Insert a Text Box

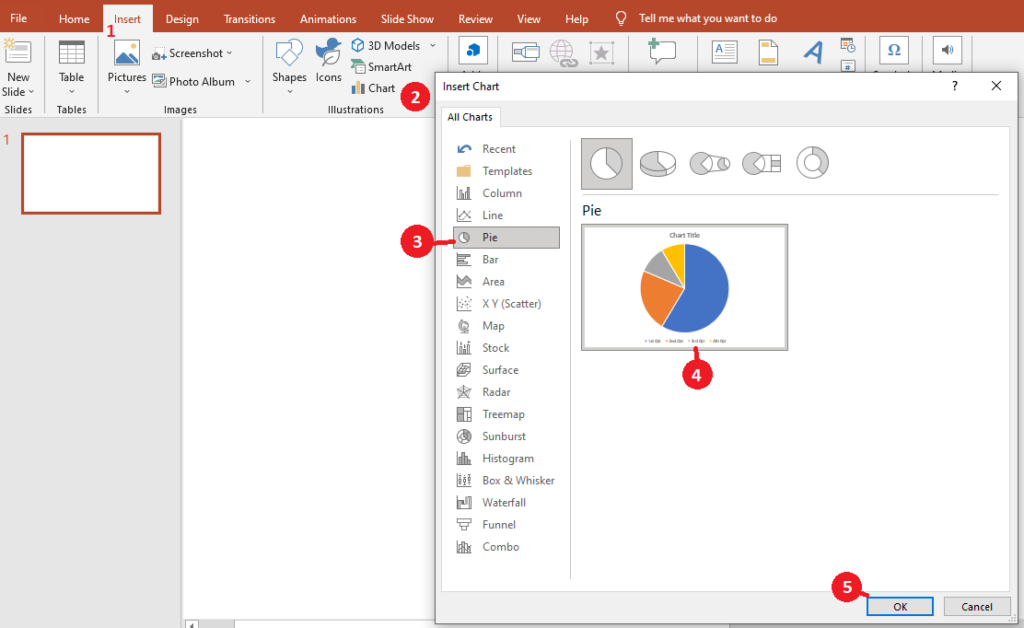coord(724,49)
